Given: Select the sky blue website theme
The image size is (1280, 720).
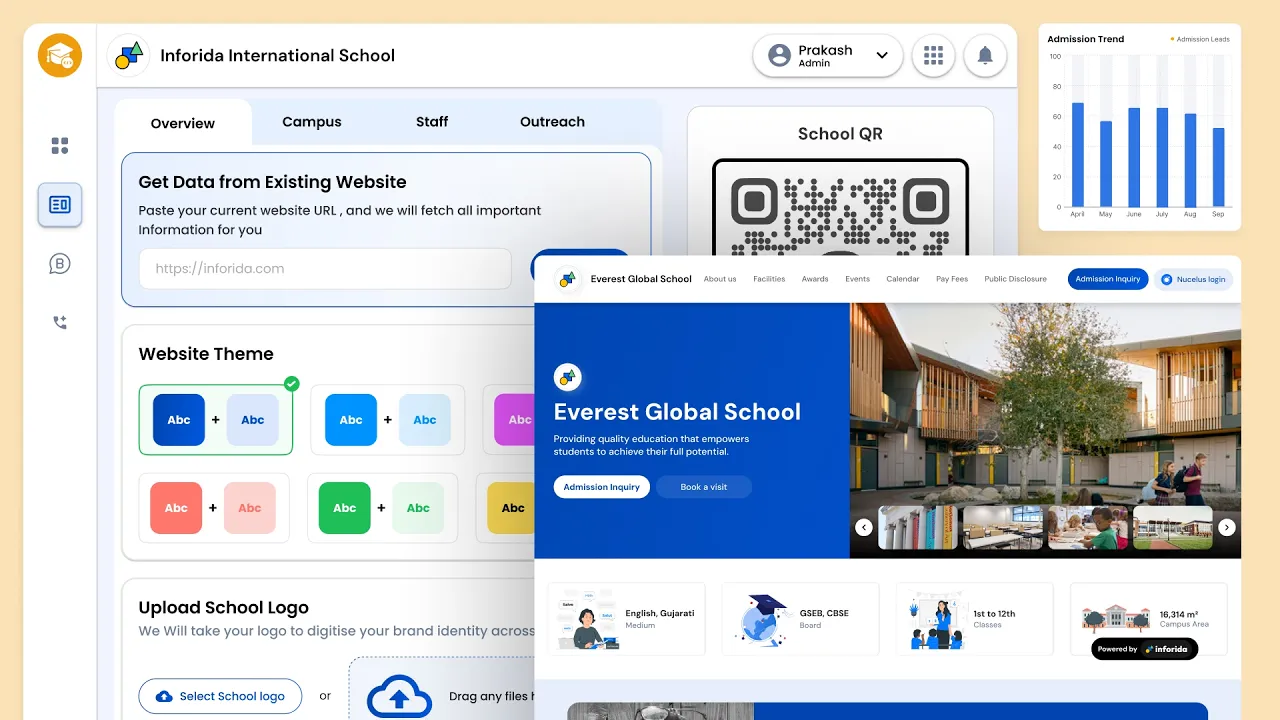Looking at the screenshot, I should pyautogui.click(x=388, y=420).
